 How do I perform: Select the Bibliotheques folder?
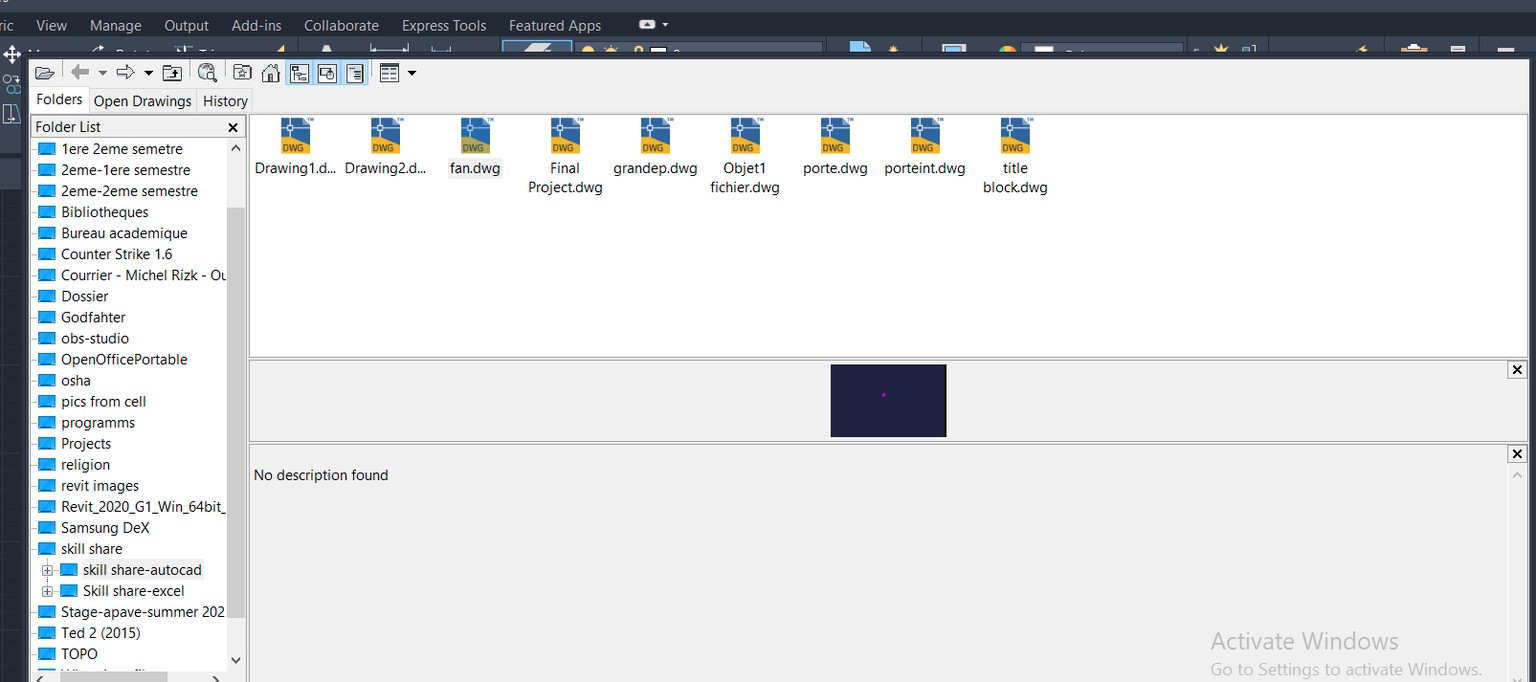click(105, 212)
